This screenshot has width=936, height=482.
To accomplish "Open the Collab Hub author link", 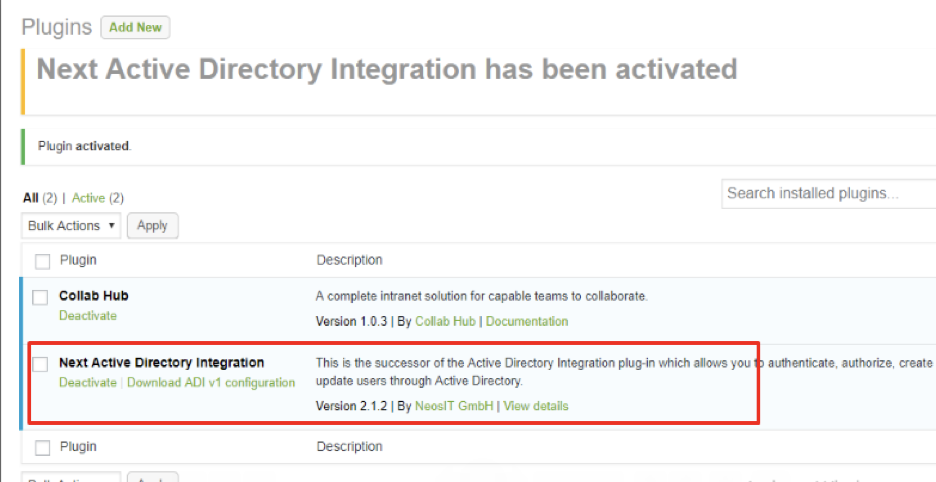I will [445, 321].
